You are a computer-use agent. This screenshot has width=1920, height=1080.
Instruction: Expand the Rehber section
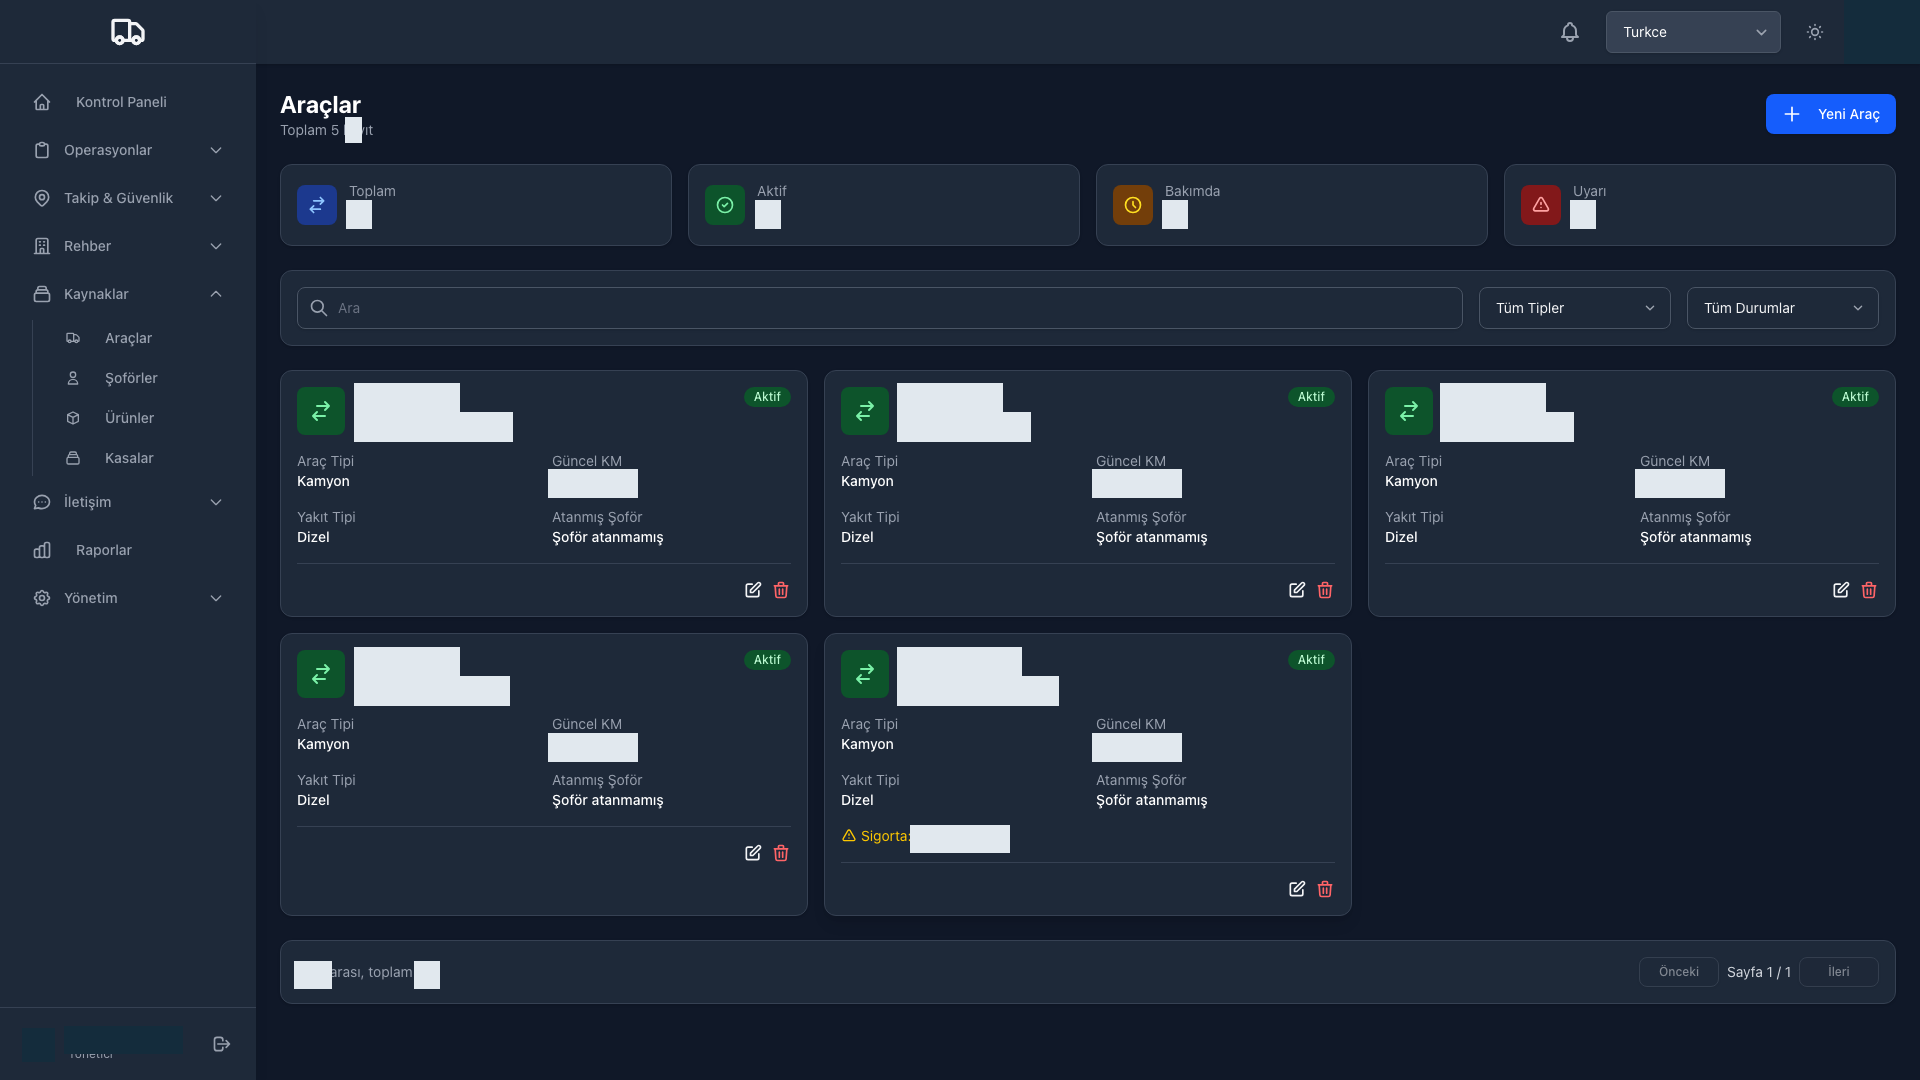pyautogui.click(x=128, y=246)
